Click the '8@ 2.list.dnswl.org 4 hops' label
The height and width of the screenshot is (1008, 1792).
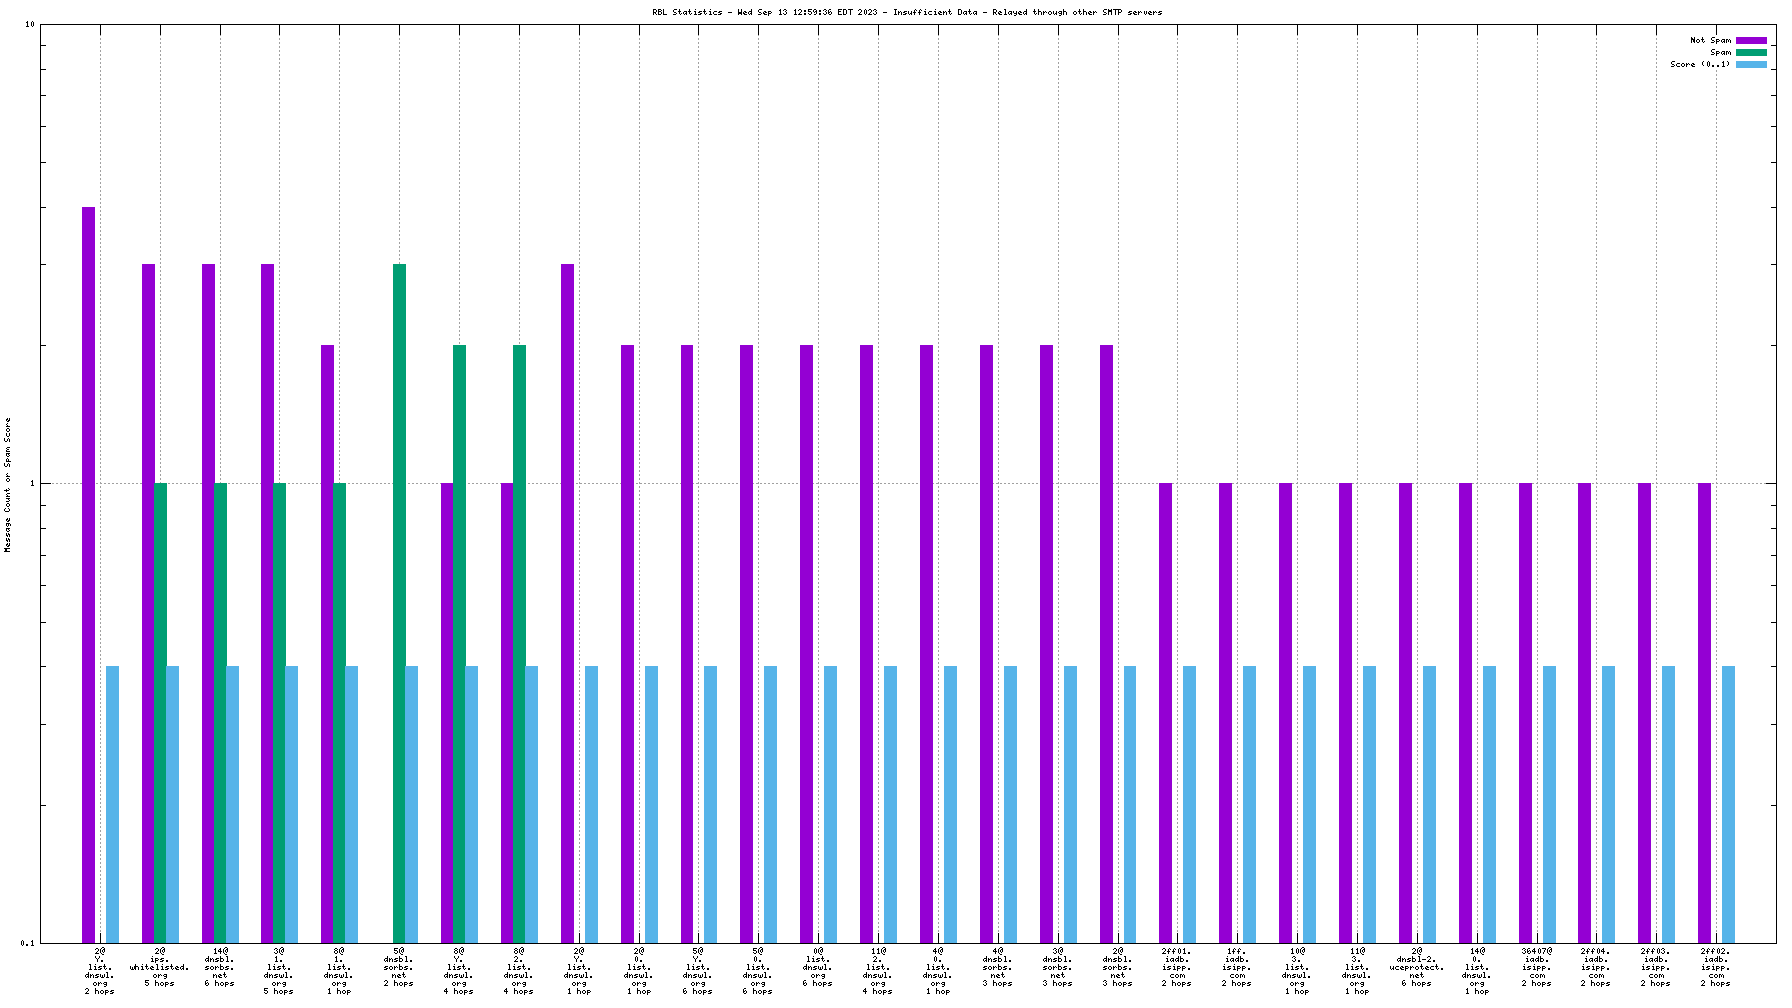[519, 971]
